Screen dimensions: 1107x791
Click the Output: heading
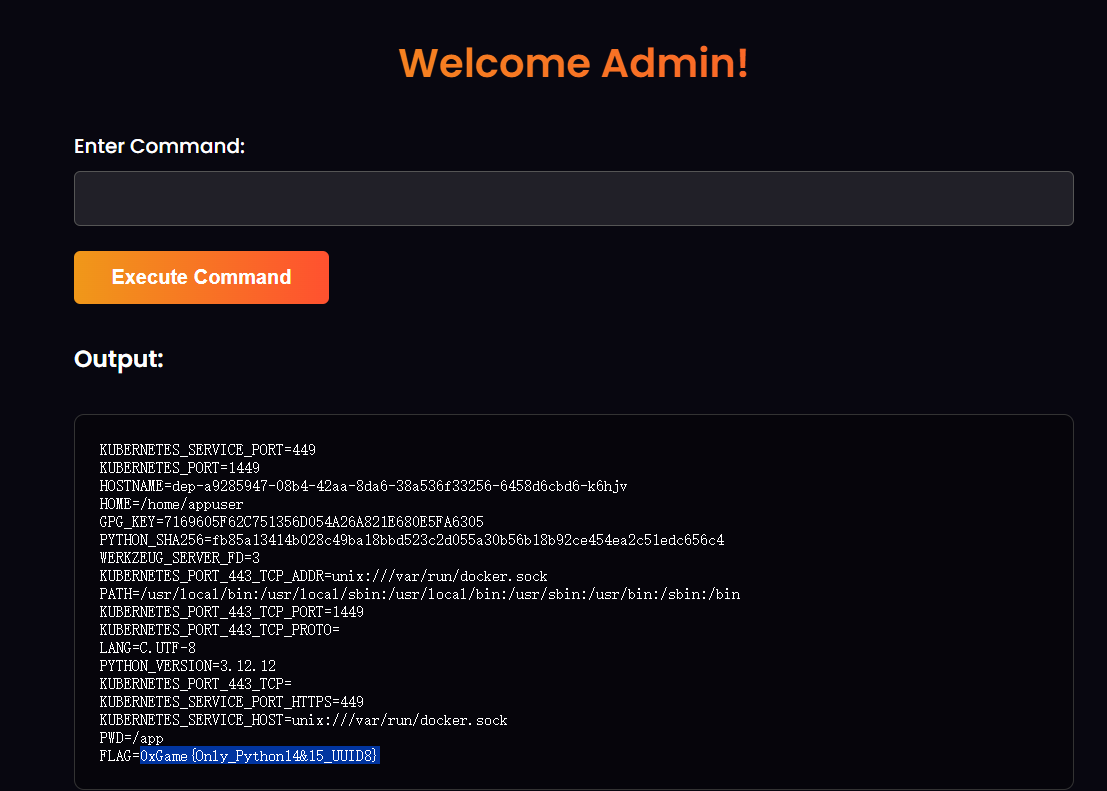point(118,359)
